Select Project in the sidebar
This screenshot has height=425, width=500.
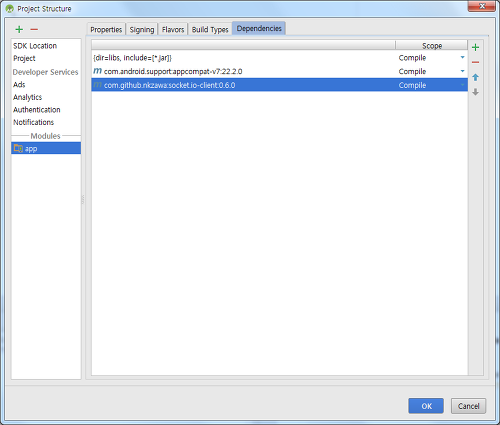(x=24, y=58)
